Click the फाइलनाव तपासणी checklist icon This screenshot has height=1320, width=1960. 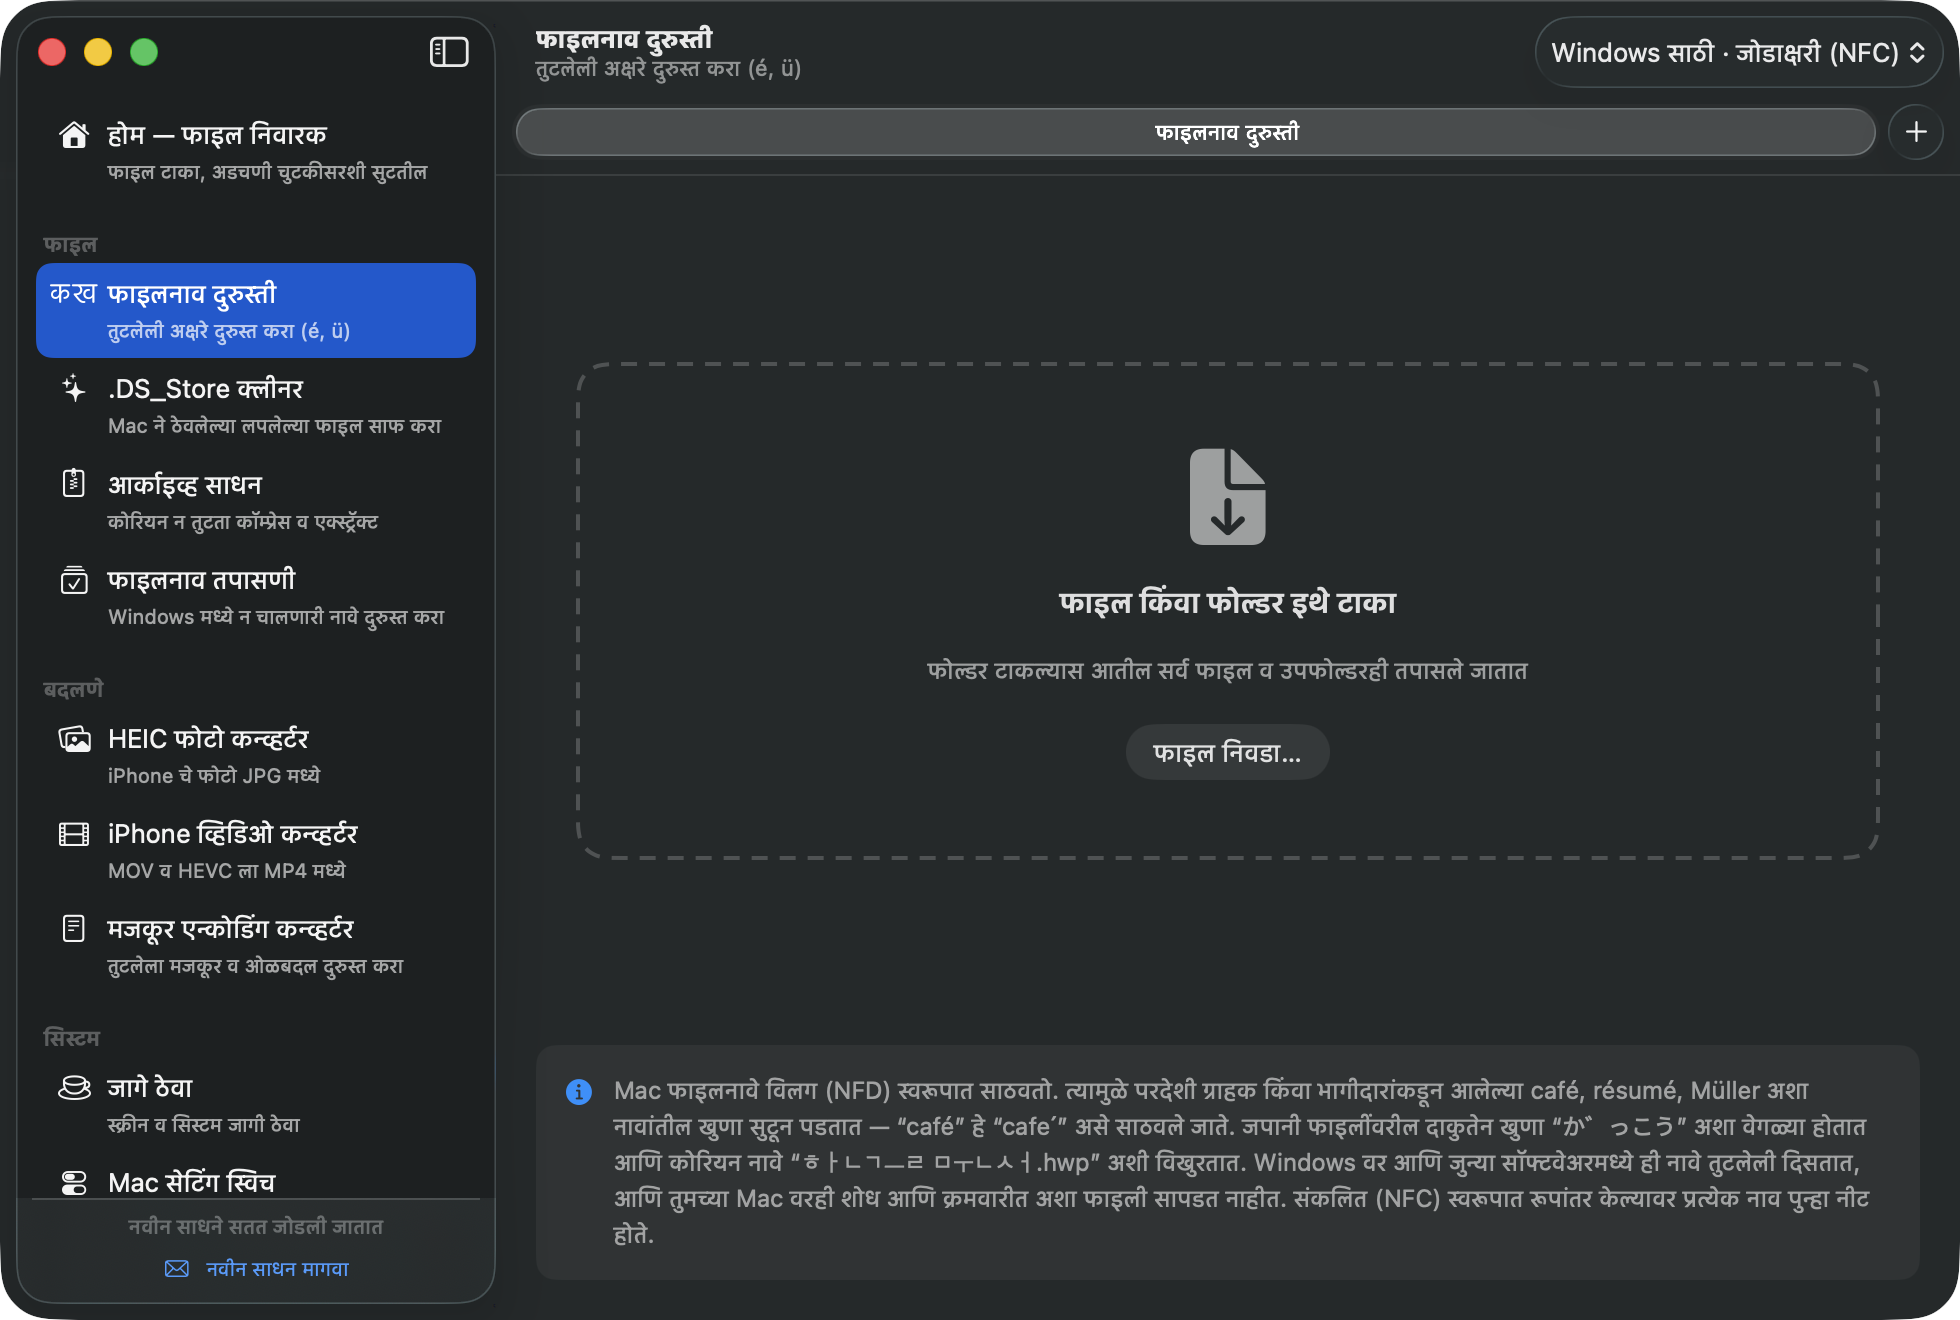(x=74, y=579)
